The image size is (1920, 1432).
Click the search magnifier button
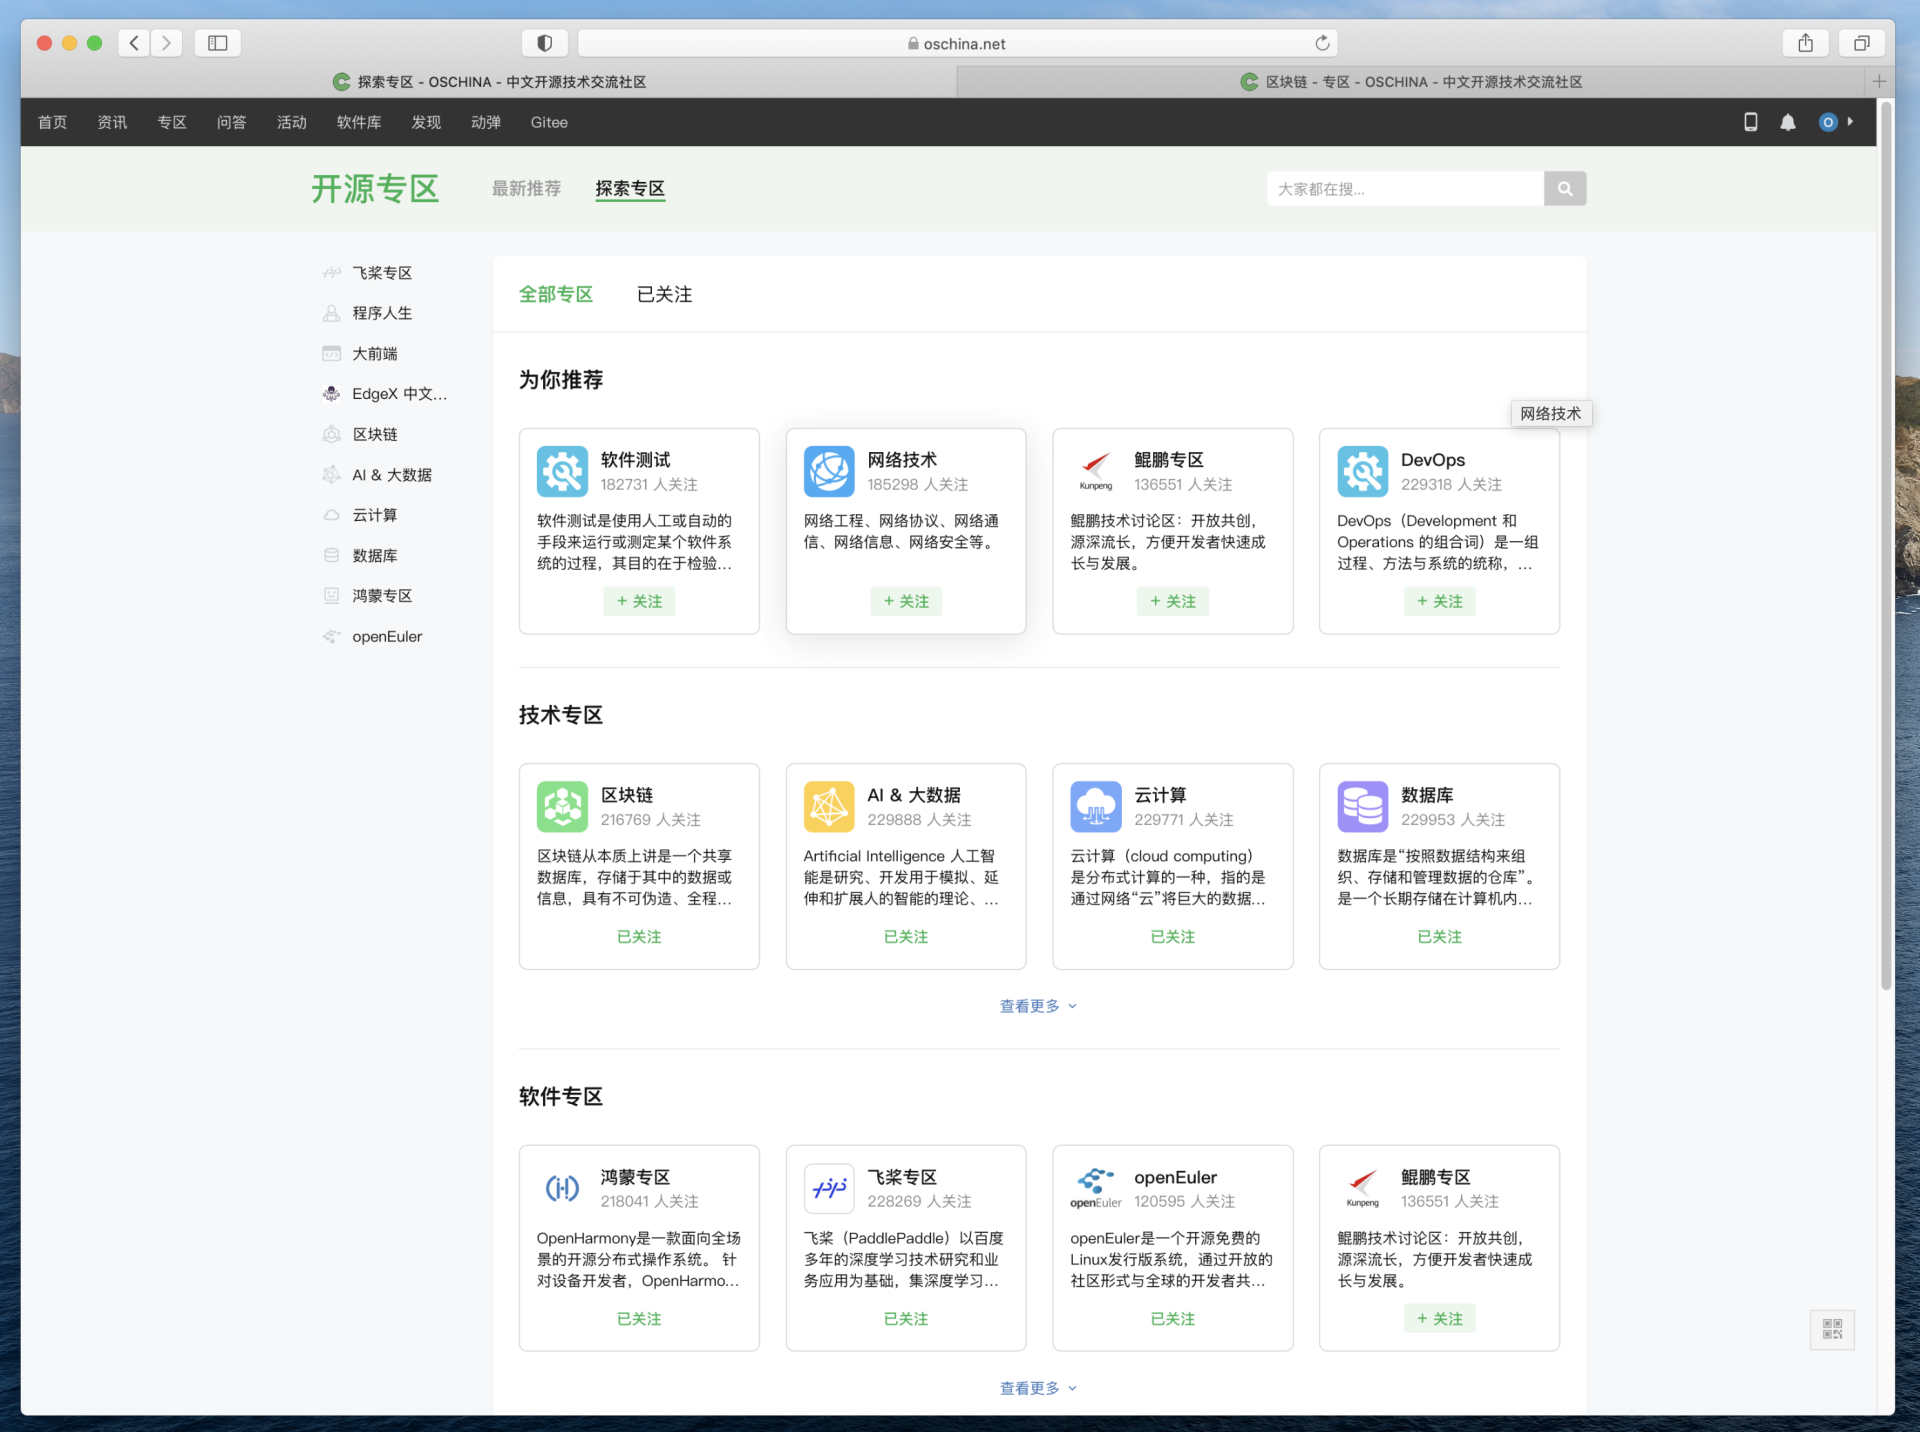tap(1565, 188)
